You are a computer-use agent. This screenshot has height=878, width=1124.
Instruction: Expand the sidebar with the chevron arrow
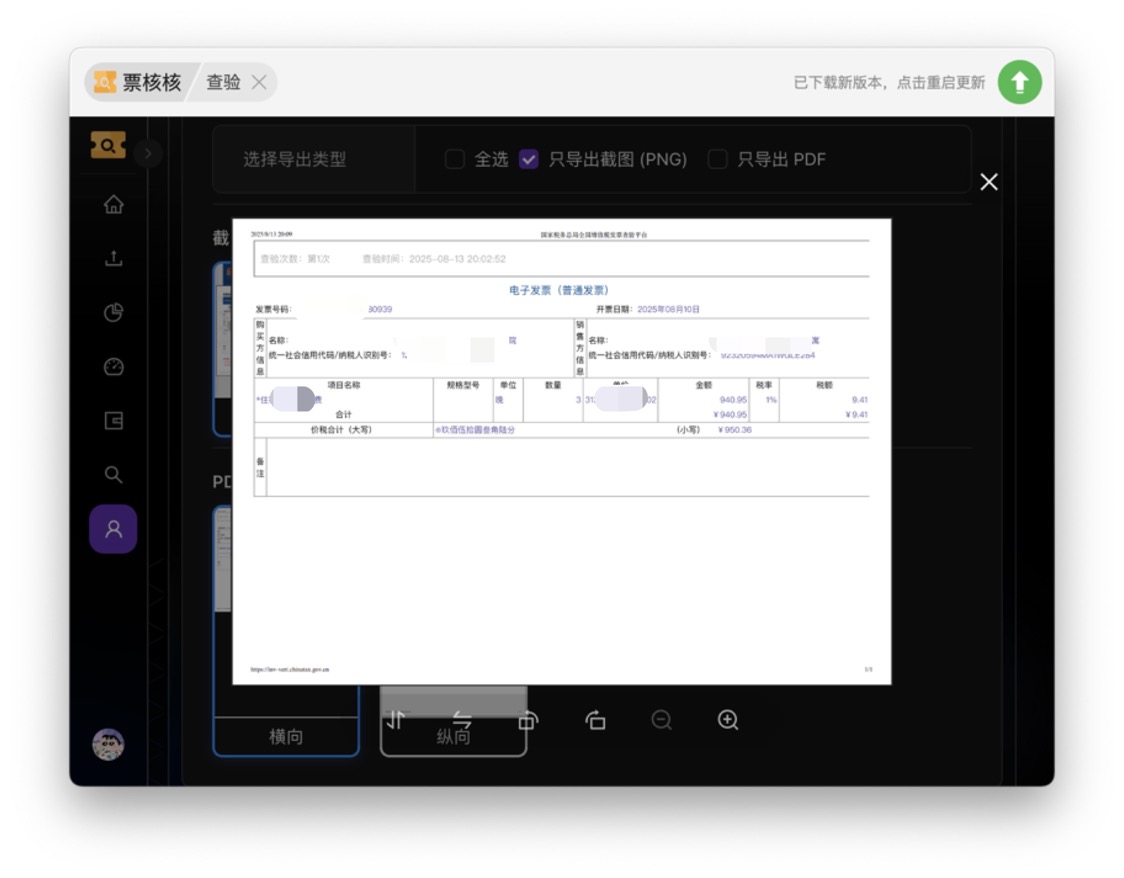pyautogui.click(x=148, y=153)
